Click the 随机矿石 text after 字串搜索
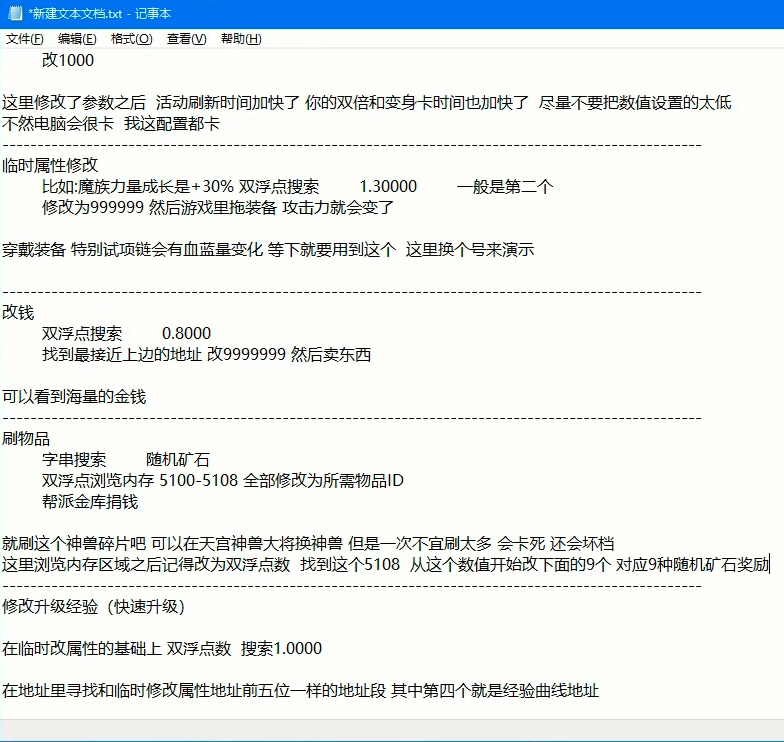The height and width of the screenshot is (742, 784). [x=178, y=459]
